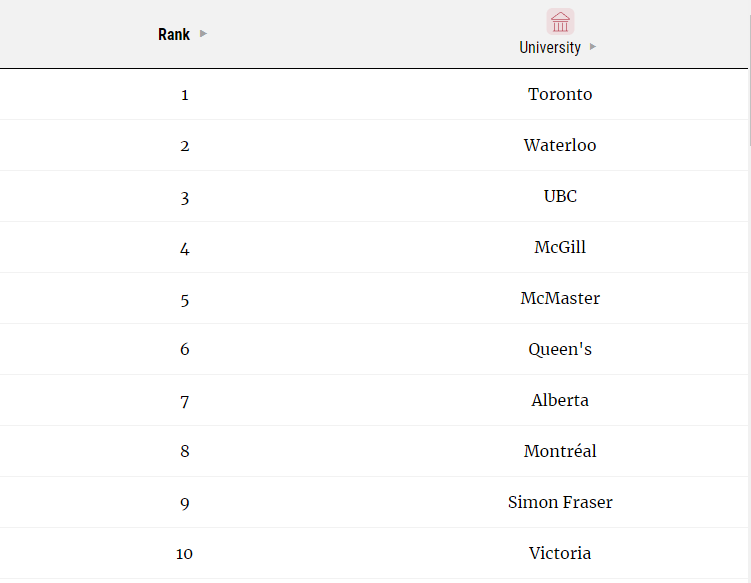Click the sort arrow beside University
751x583 pixels.
coord(593,47)
